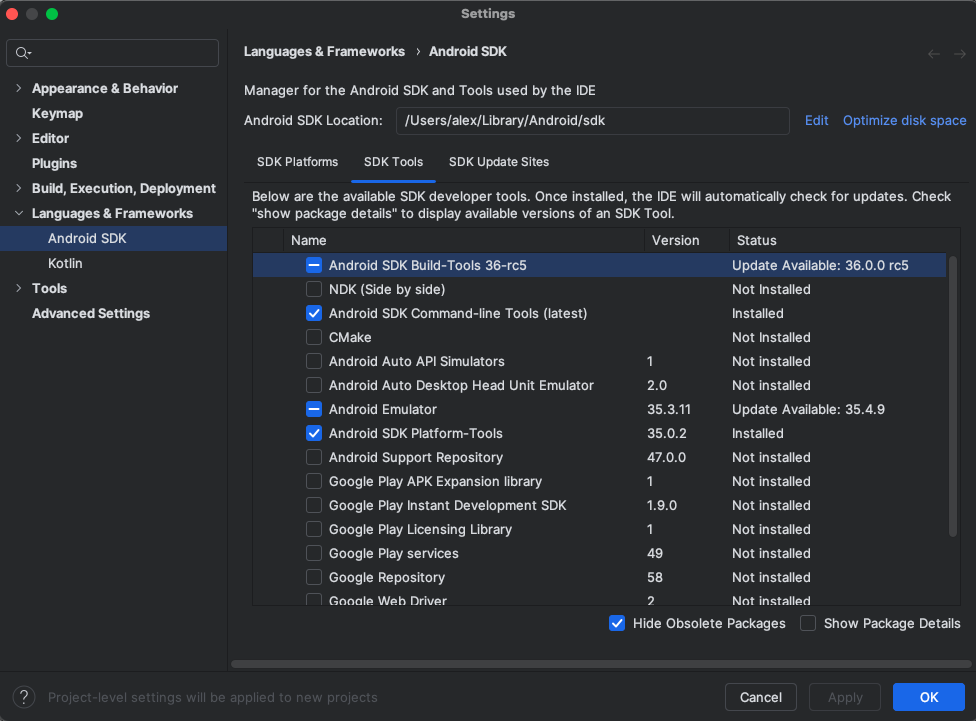This screenshot has height=721, width=976.
Task: Toggle the Android Emulator checkbox
Action: (314, 409)
